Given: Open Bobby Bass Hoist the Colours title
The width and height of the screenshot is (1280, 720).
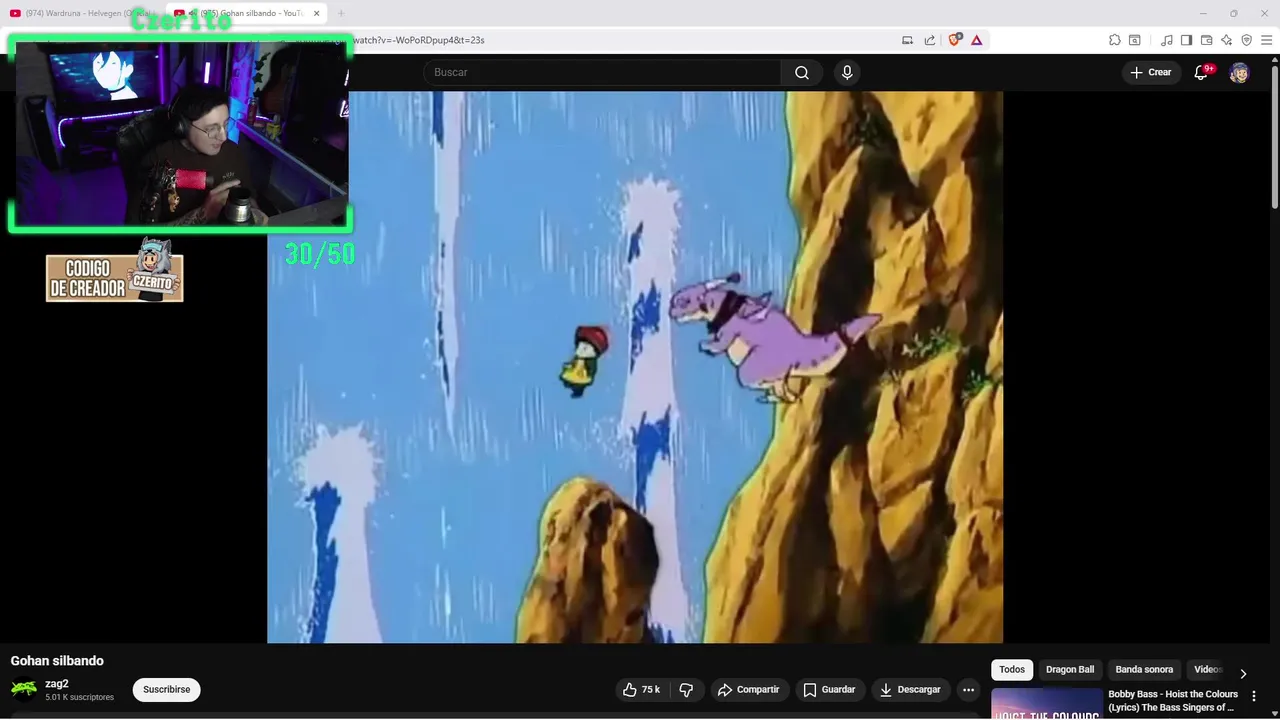Looking at the screenshot, I should pyautogui.click(x=1173, y=701).
